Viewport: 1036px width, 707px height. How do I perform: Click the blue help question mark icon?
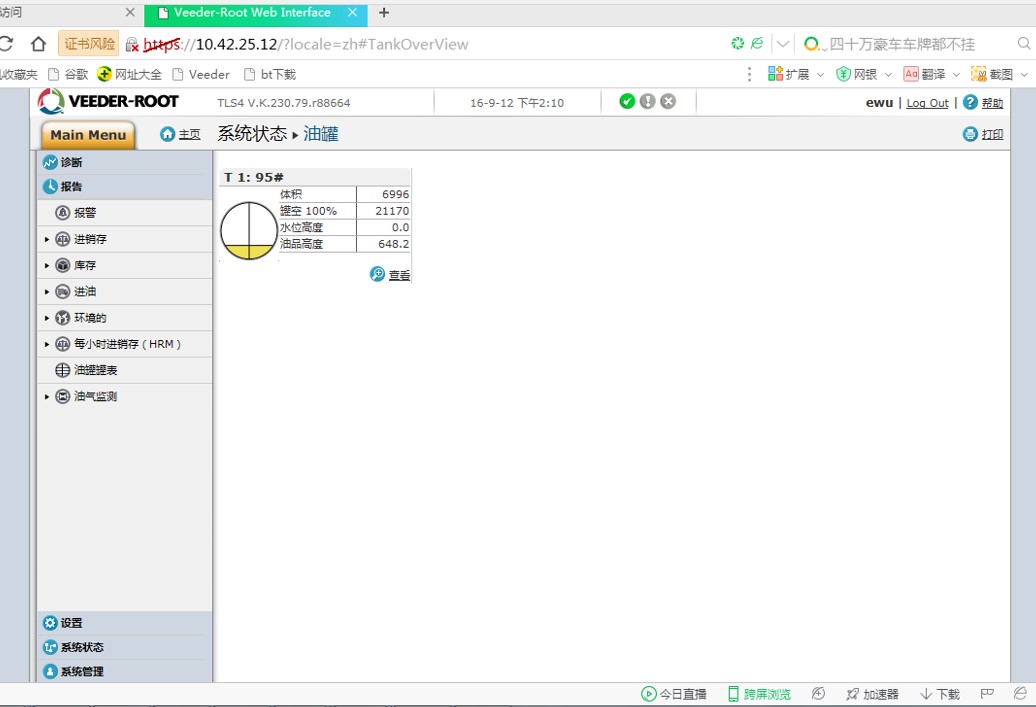tap(970, 102)
